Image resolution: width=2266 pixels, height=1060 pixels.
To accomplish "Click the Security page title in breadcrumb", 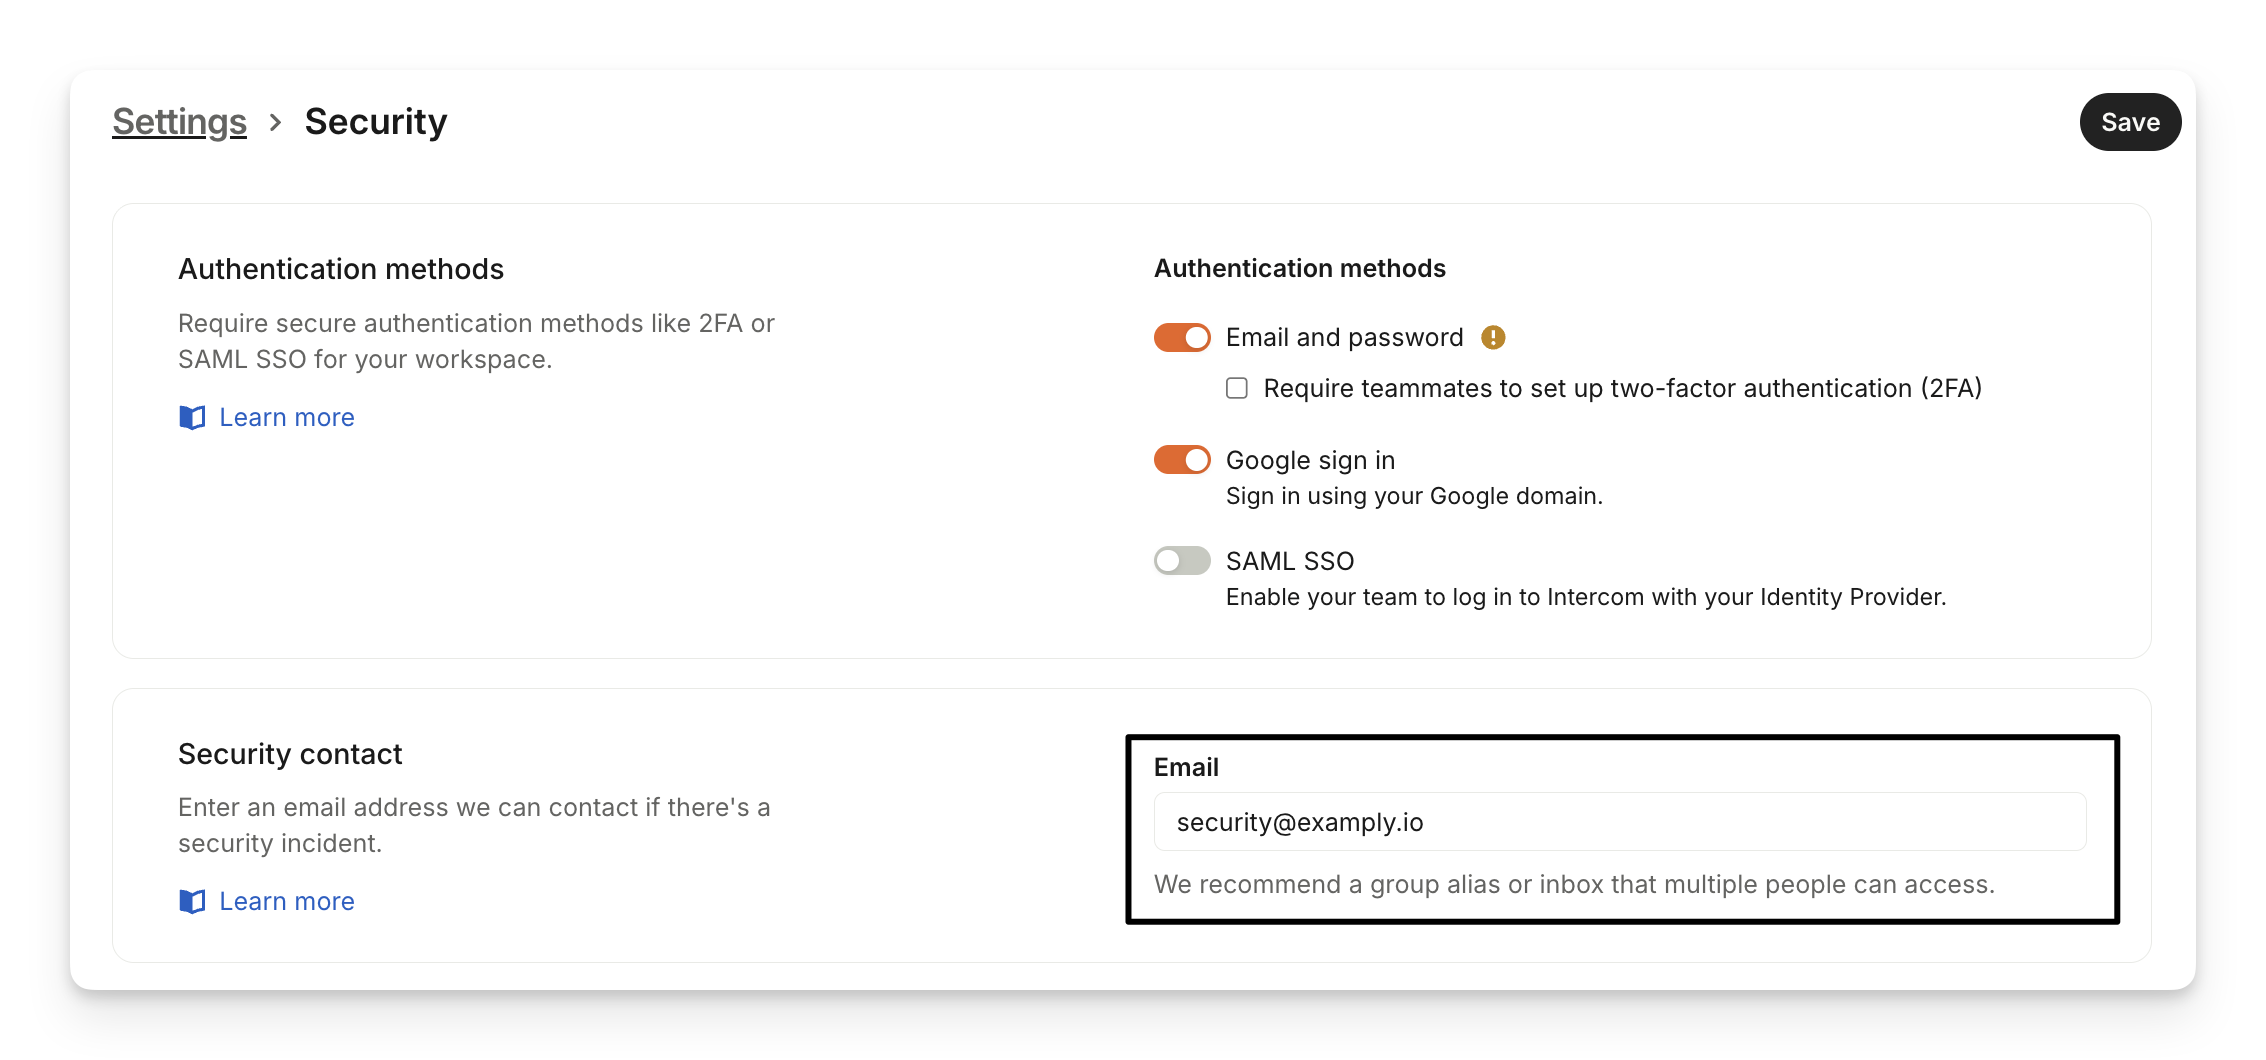I will point(375,122).
